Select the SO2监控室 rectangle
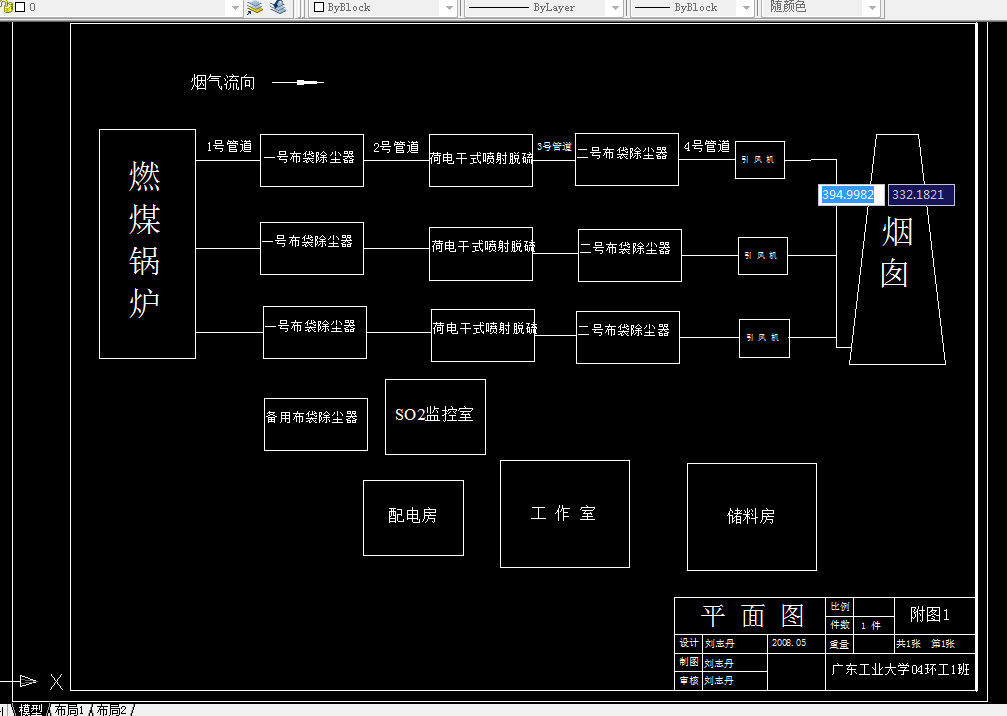 pos(435,416)
